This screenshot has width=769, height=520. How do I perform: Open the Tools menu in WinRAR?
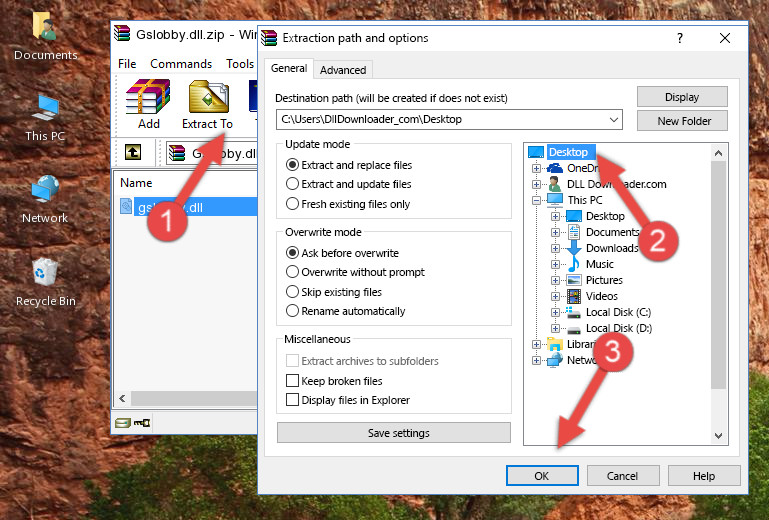coord(240,64)
